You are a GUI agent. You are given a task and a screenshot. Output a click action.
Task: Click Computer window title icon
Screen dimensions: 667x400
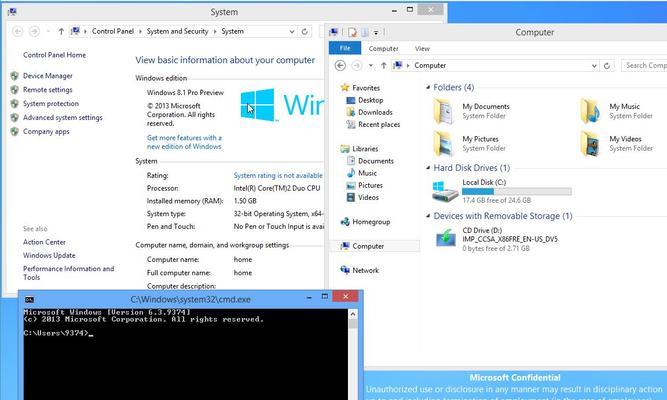click(x=334, y=32)
